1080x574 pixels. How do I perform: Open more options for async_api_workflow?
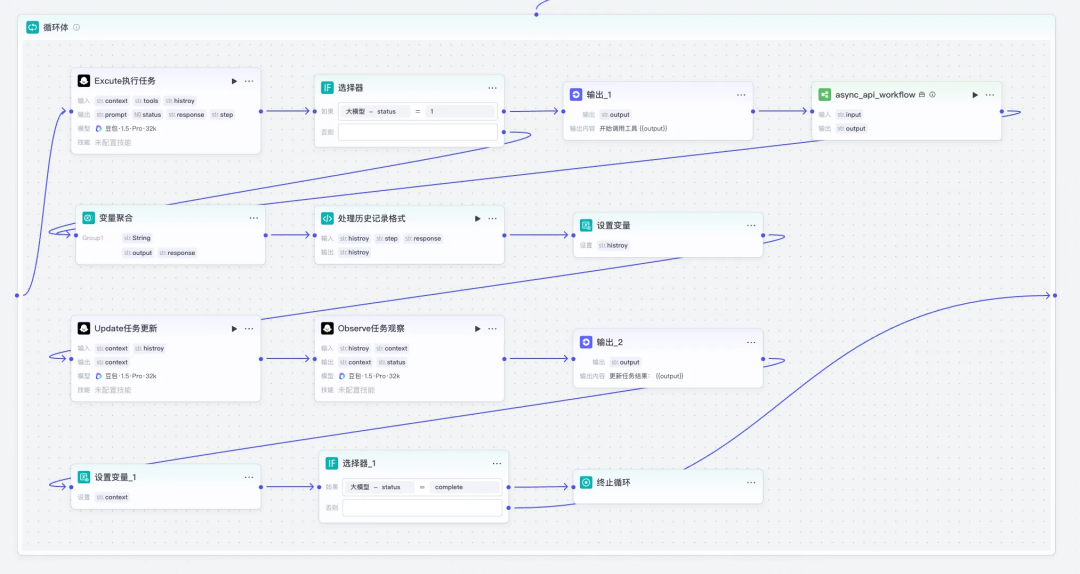[x=990, y=95]
